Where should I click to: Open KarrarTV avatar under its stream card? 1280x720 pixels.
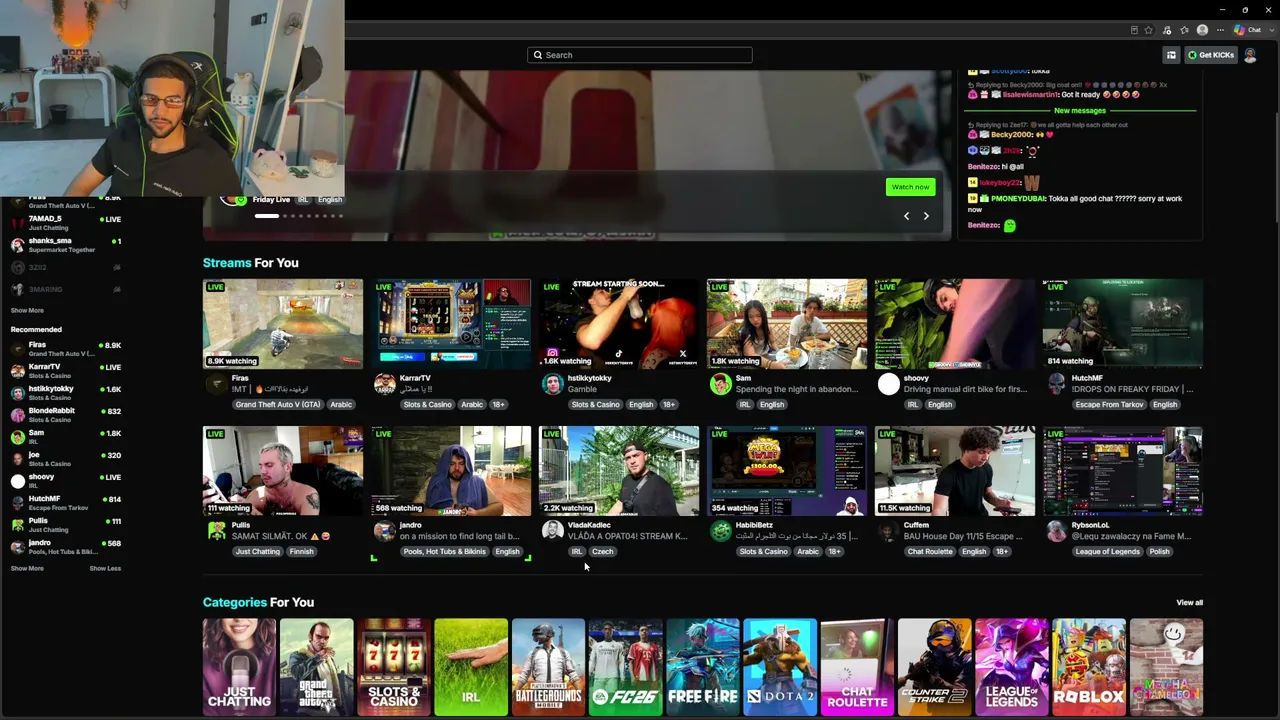[x=384, y=385]
